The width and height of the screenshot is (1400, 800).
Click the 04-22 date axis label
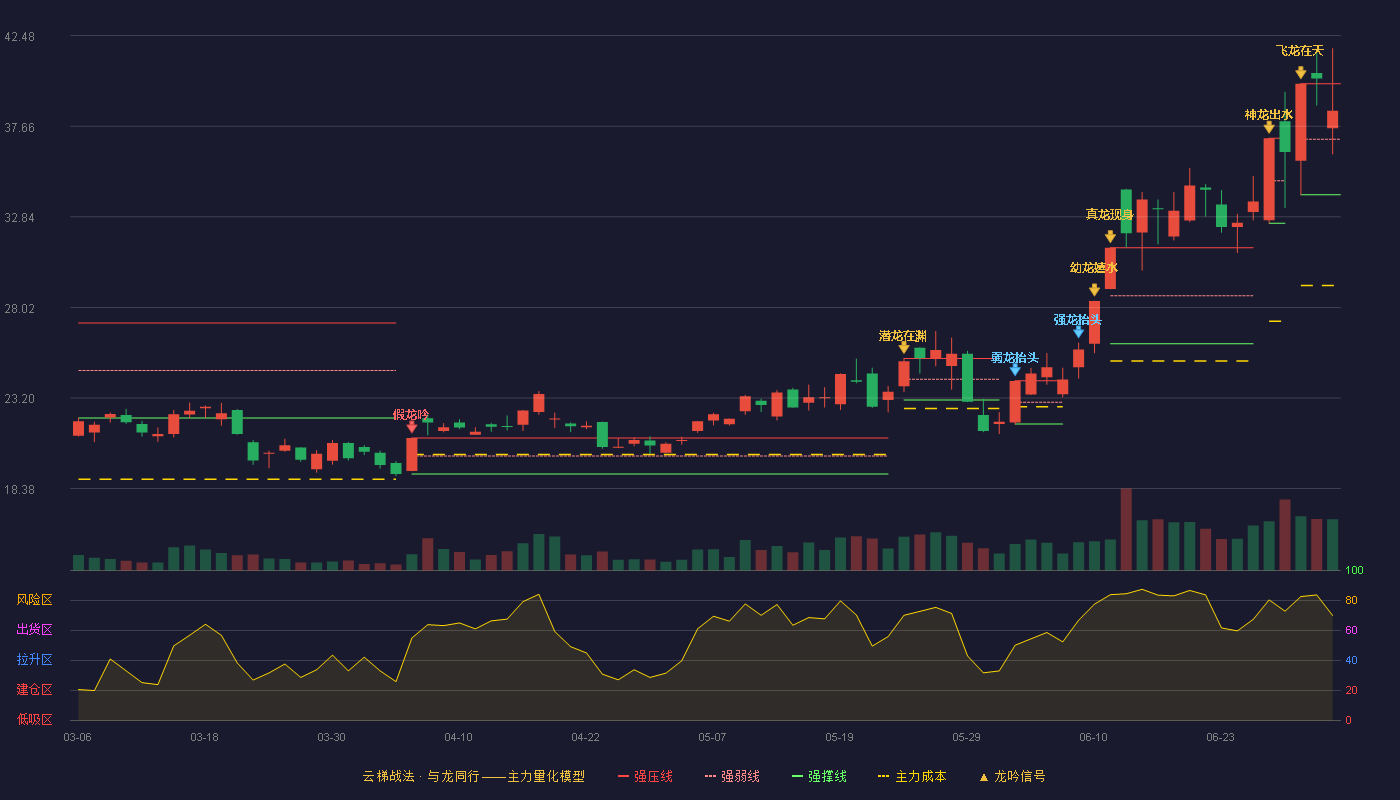[x=585, y=737]
